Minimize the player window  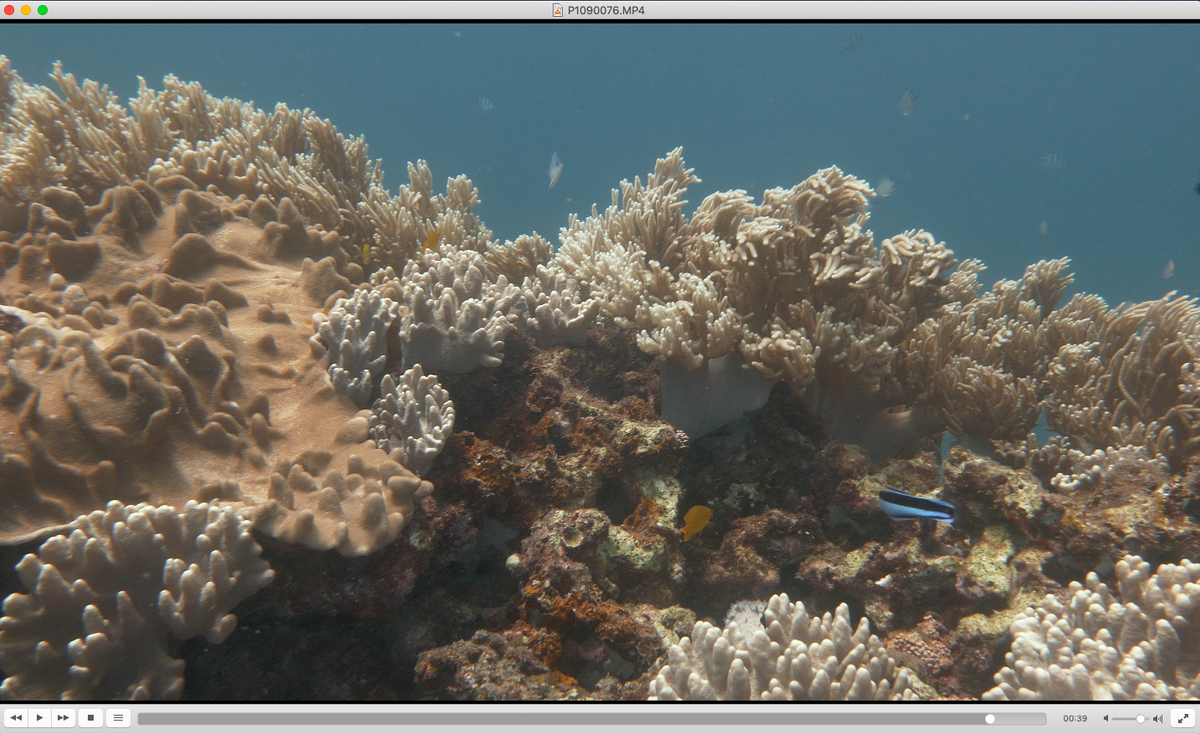pos(26,10)
